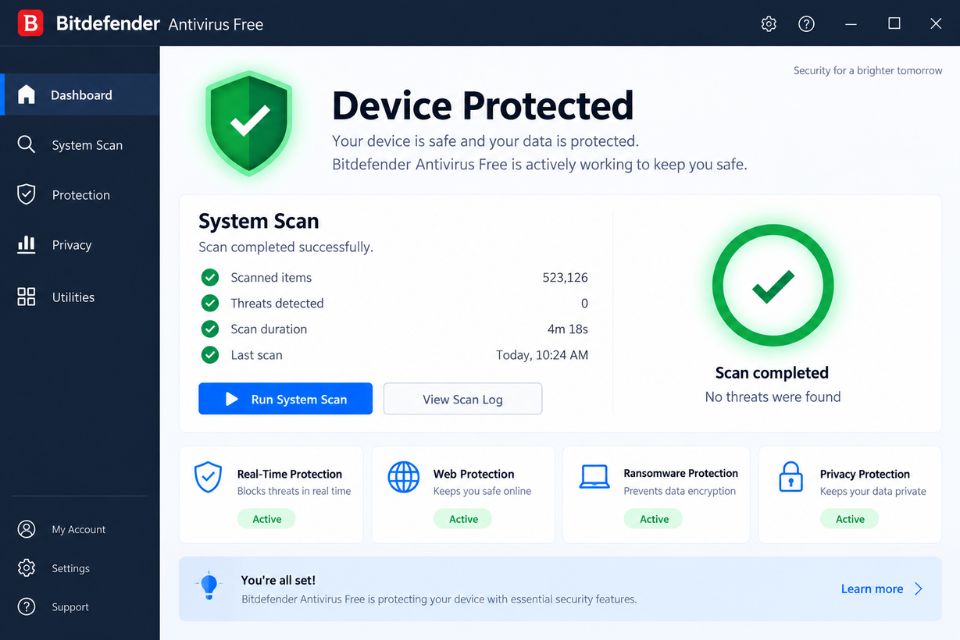
Task: Click 'Prevents data encryption' description
Action: pos(680,491)
